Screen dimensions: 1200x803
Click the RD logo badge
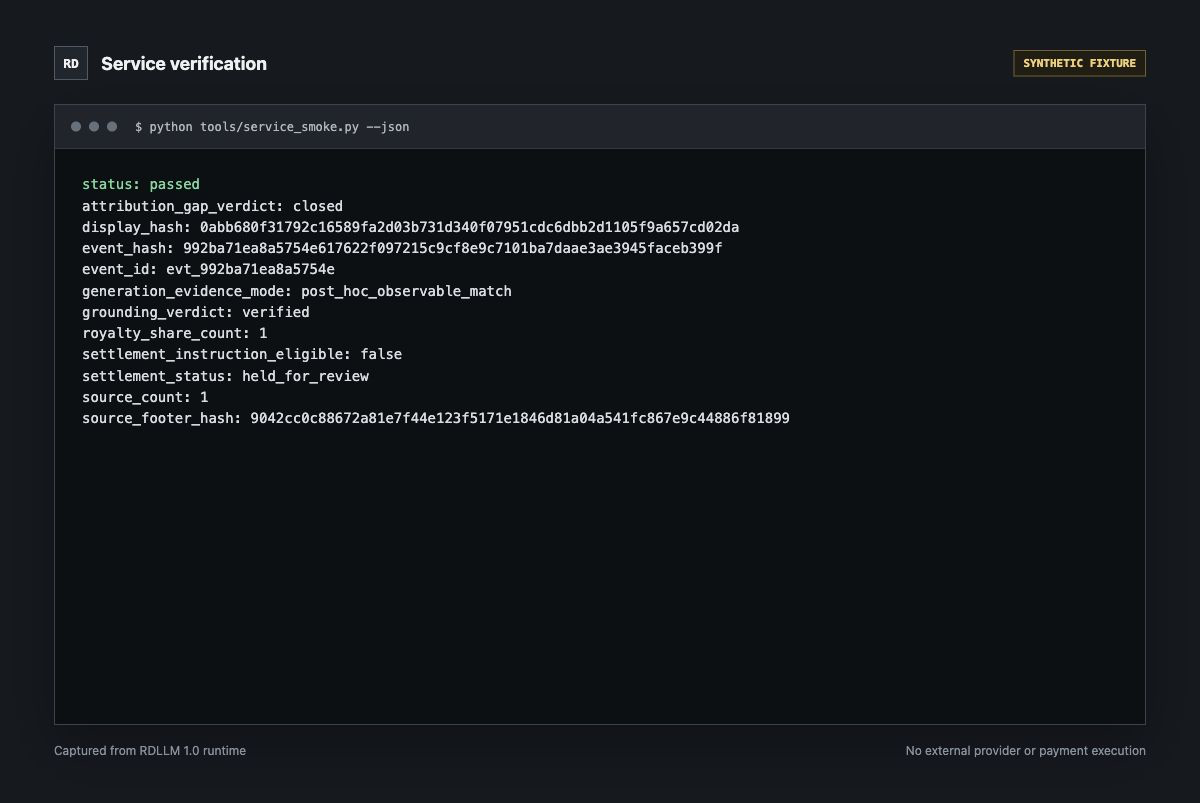(x=71, y=63)
